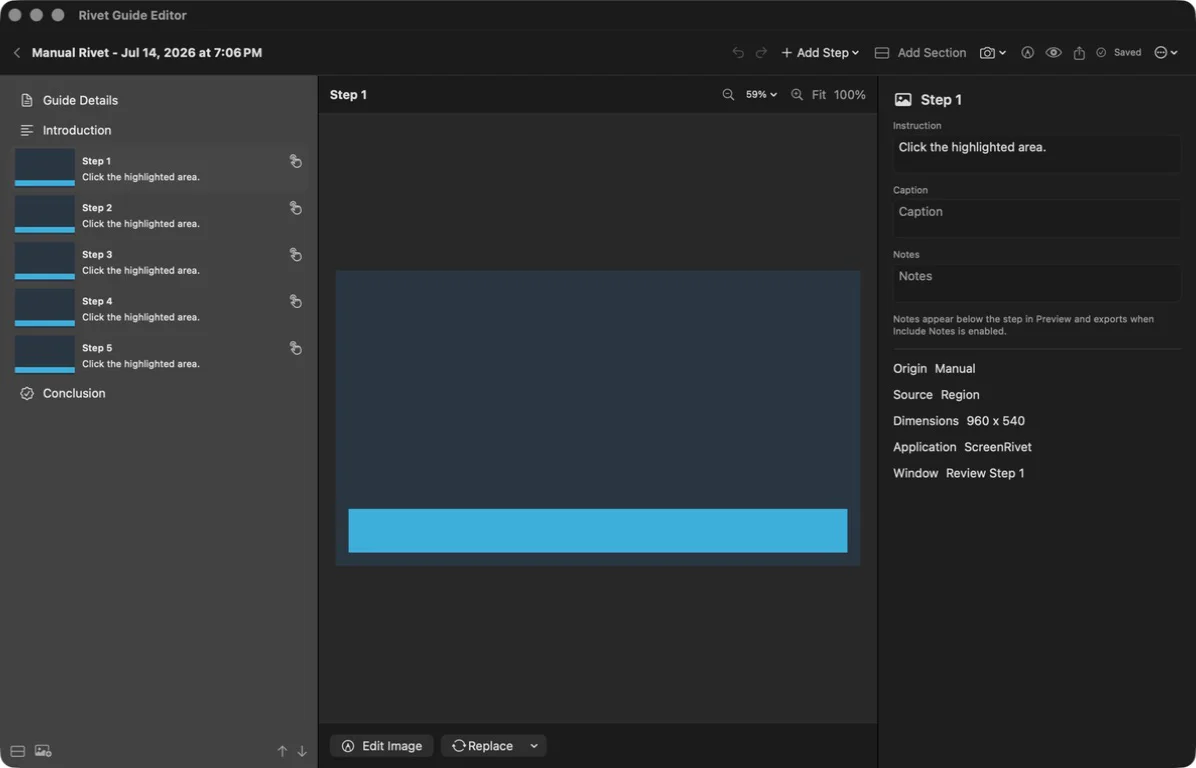Open the 59% zoom level dropdown
Screen dimensions: 1196x768
coord(761,95)
